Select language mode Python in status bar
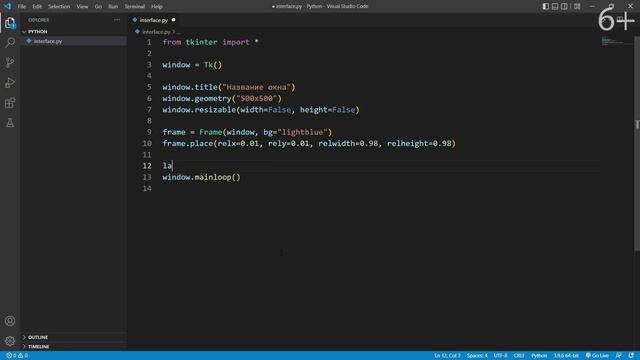 point(539,356)
